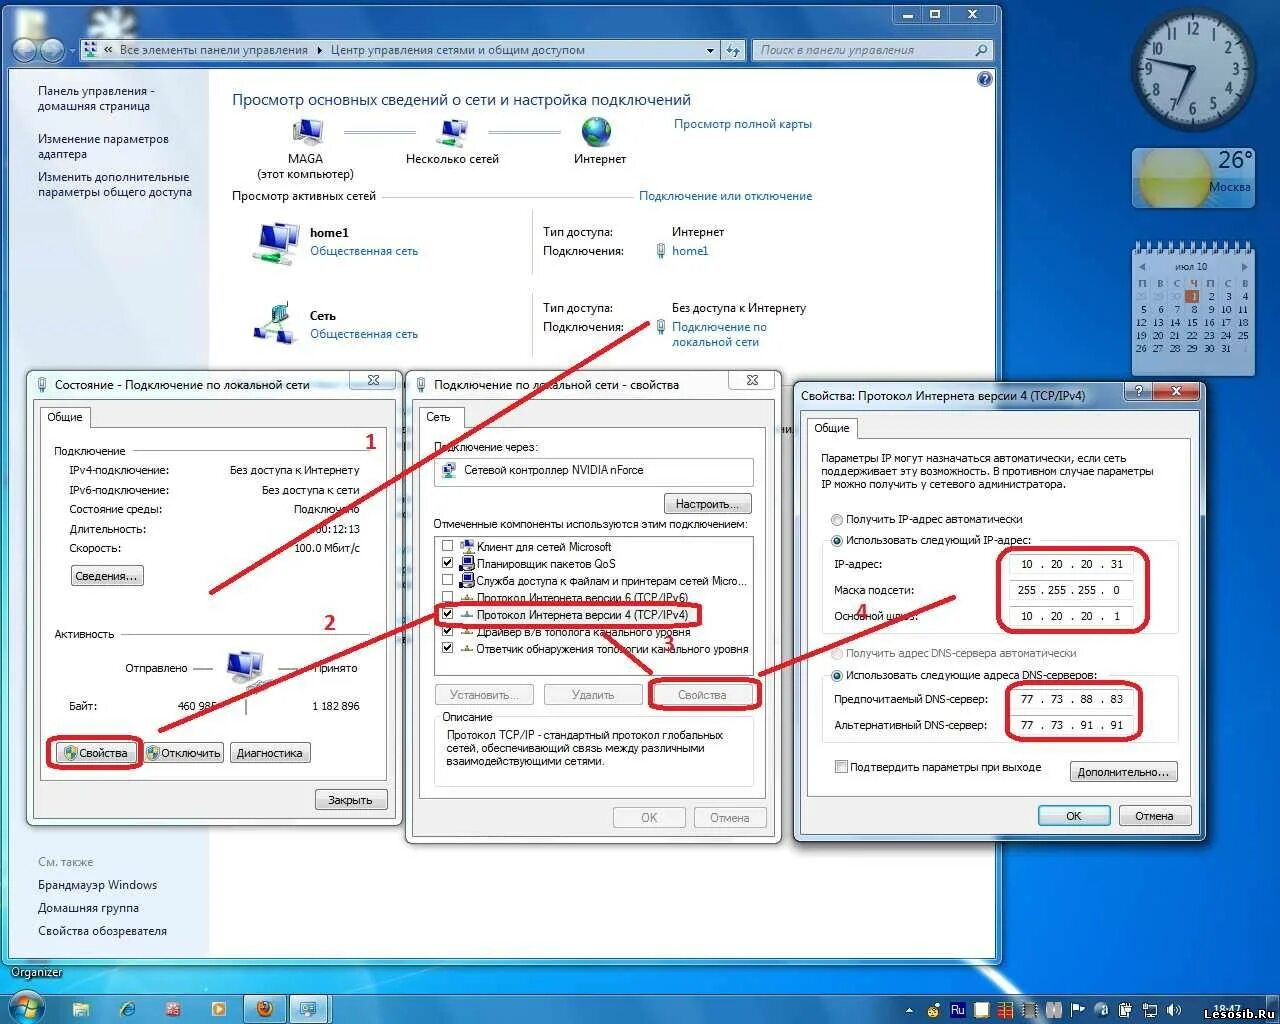The height and width of the screenshot is (1024, 1280).
Task: Uncheck Планировщик пакетов QoS checkbox
Action: 448,564
